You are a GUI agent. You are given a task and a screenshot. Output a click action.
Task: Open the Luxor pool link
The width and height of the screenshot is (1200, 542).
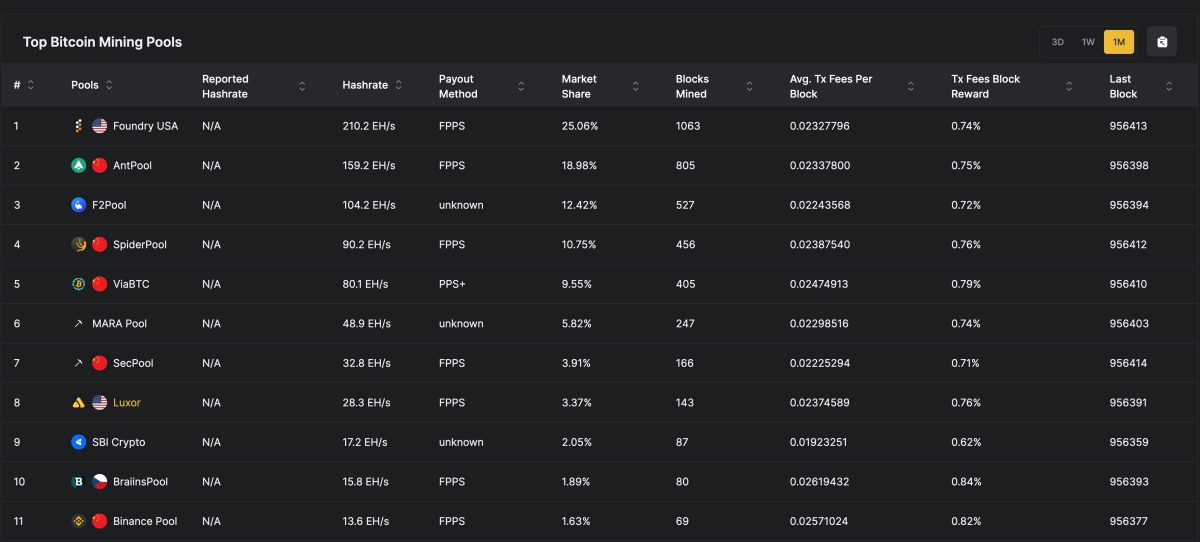(x=127, y=403)
